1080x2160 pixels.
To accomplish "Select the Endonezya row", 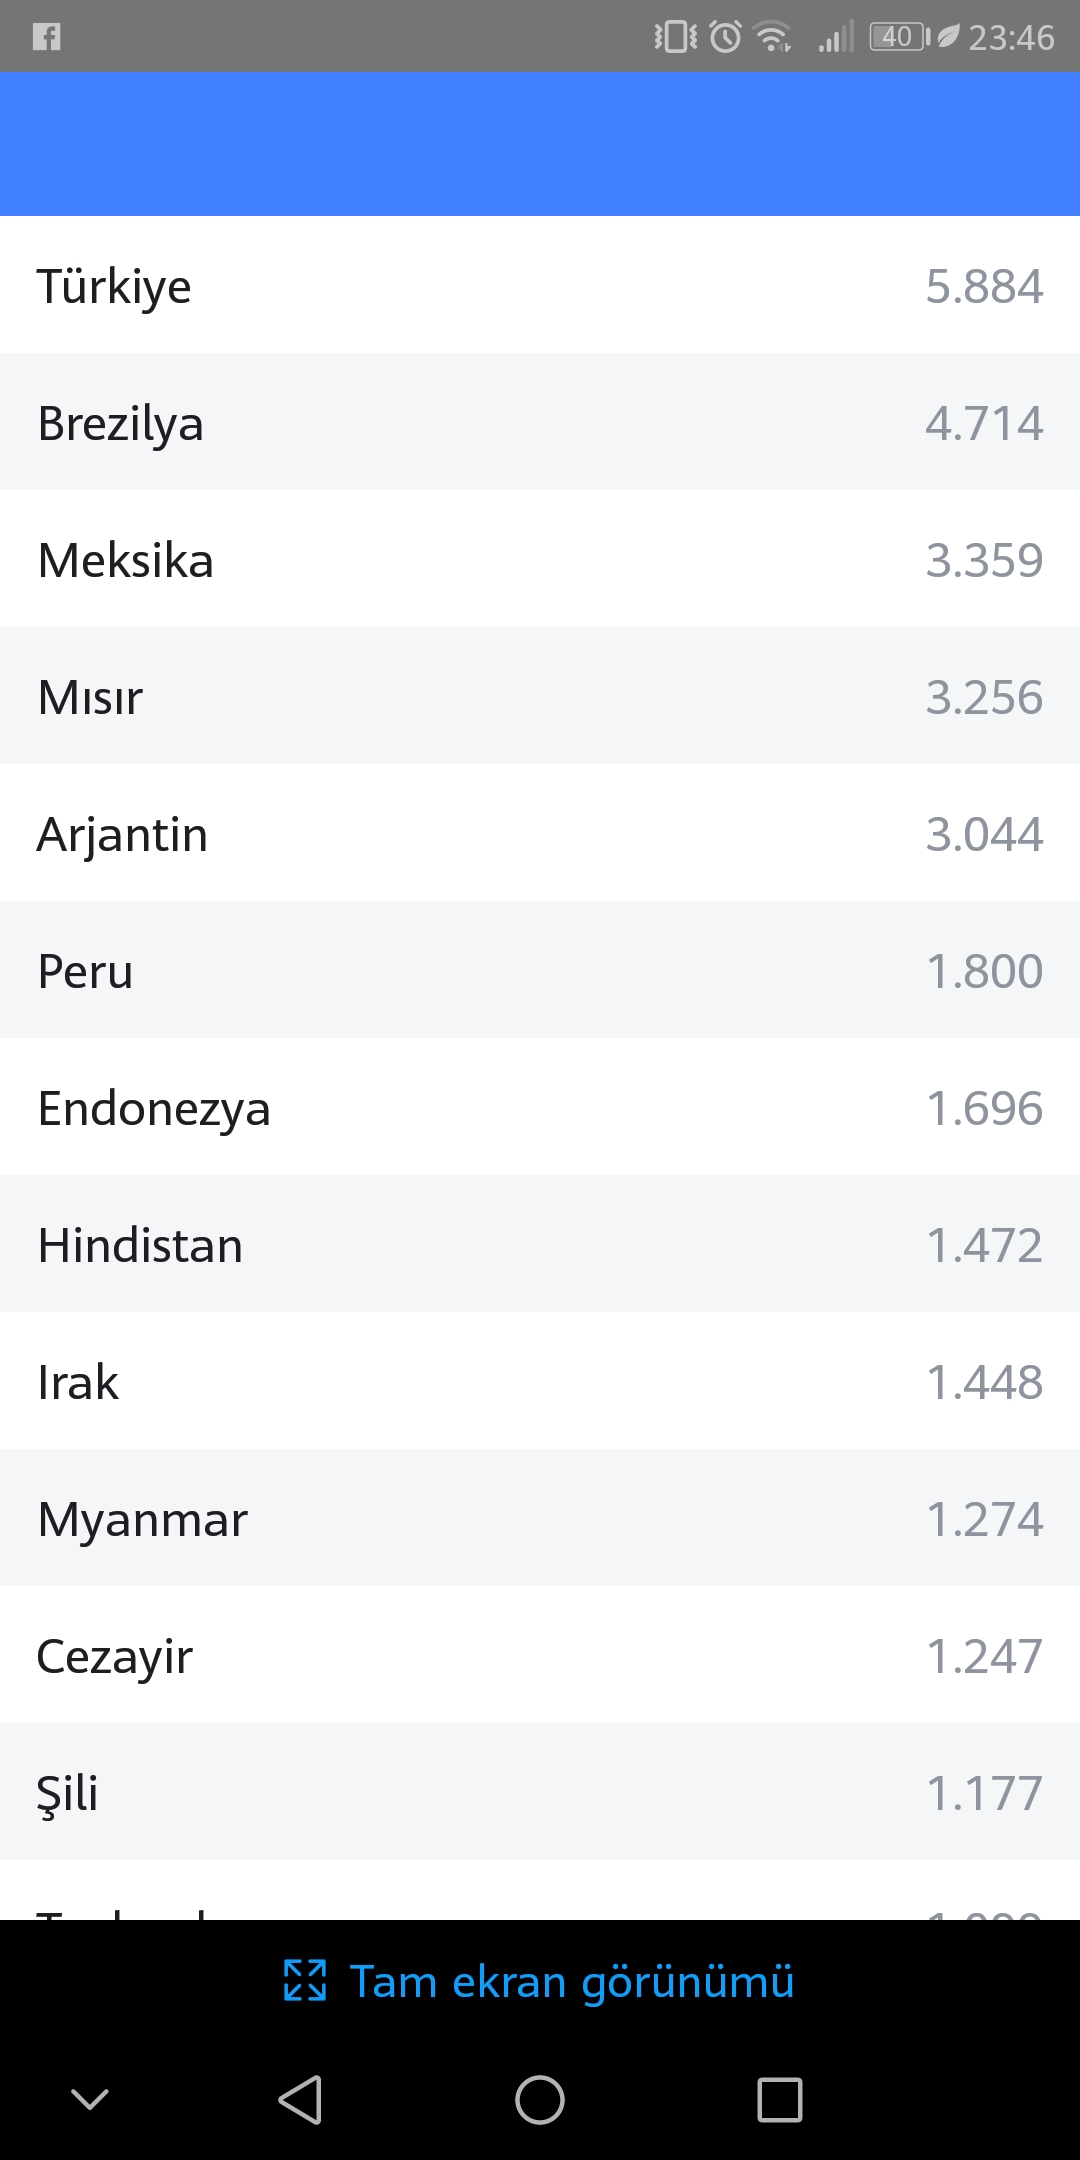I will 540,1107.
